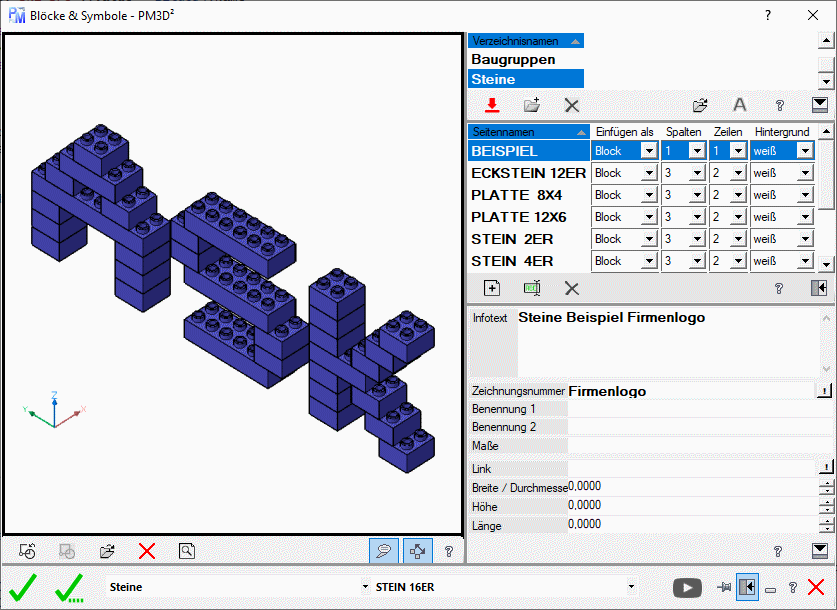The height and width of the screenshot is (610, 837).
Task: Click the letter A font icon
Action: tap(740, 105)
